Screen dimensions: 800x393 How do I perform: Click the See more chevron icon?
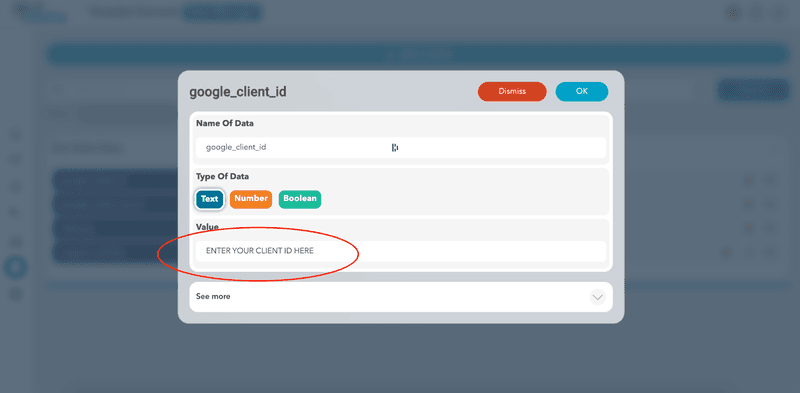click(x=597, y=297)
